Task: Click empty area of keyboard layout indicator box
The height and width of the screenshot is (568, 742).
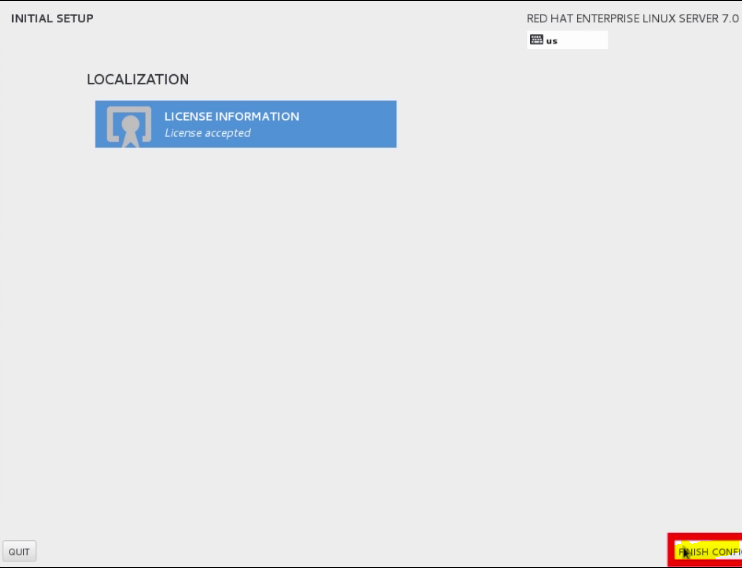Action: point(583,40)
